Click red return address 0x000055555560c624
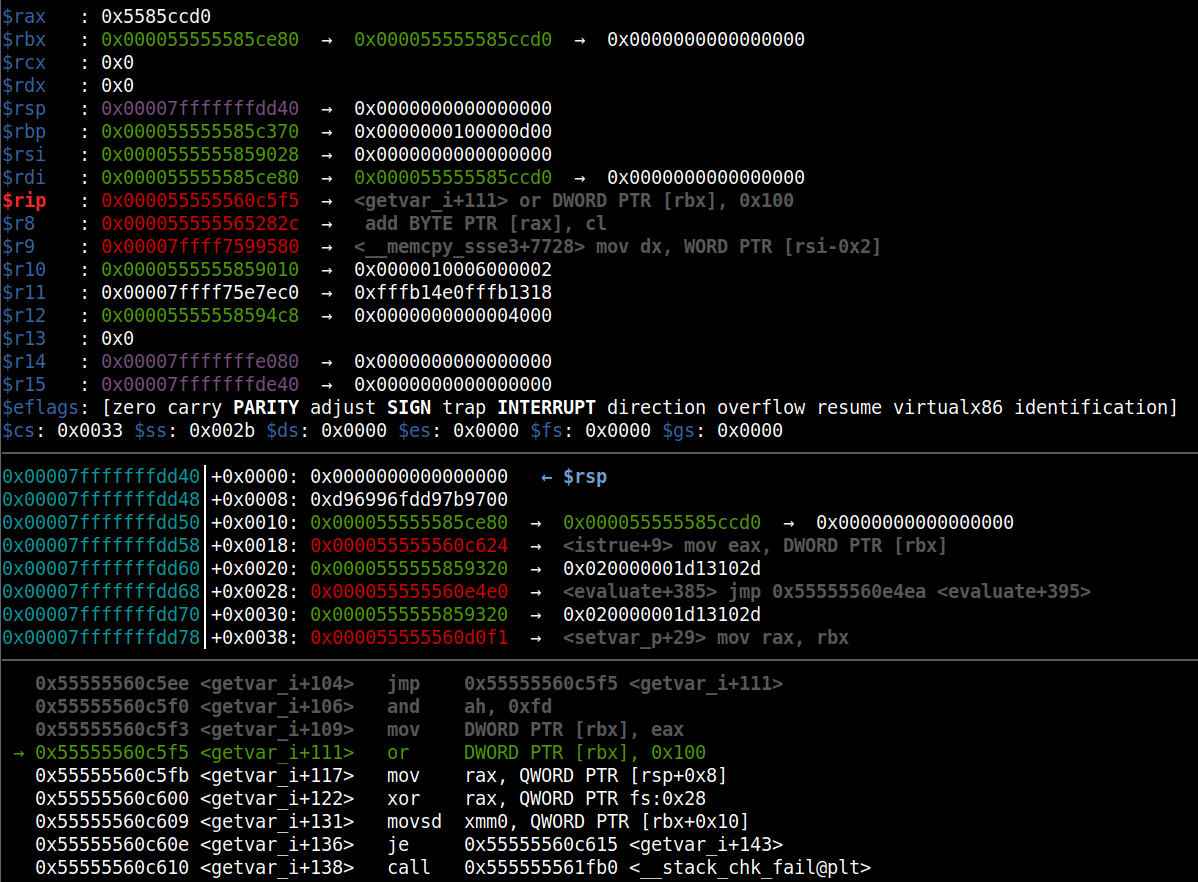1198x882 pixels. (x=409, y=545)
